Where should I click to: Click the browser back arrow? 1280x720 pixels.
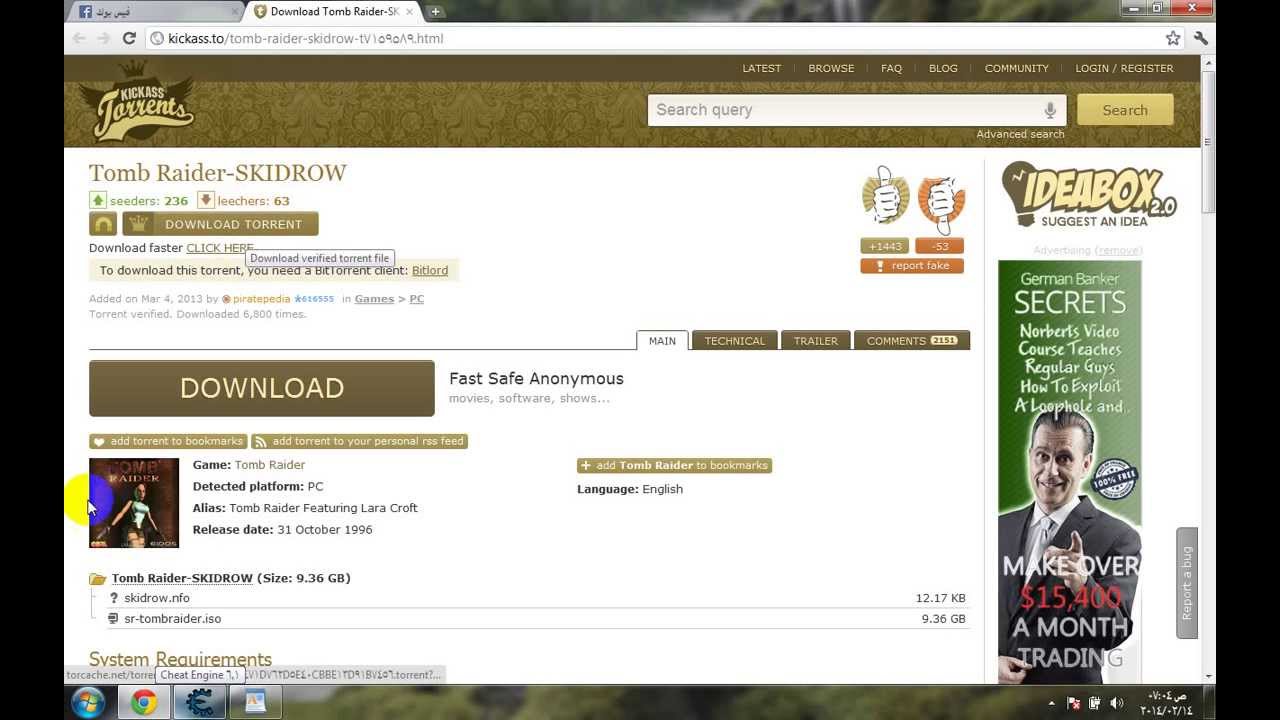pos(79,38)
